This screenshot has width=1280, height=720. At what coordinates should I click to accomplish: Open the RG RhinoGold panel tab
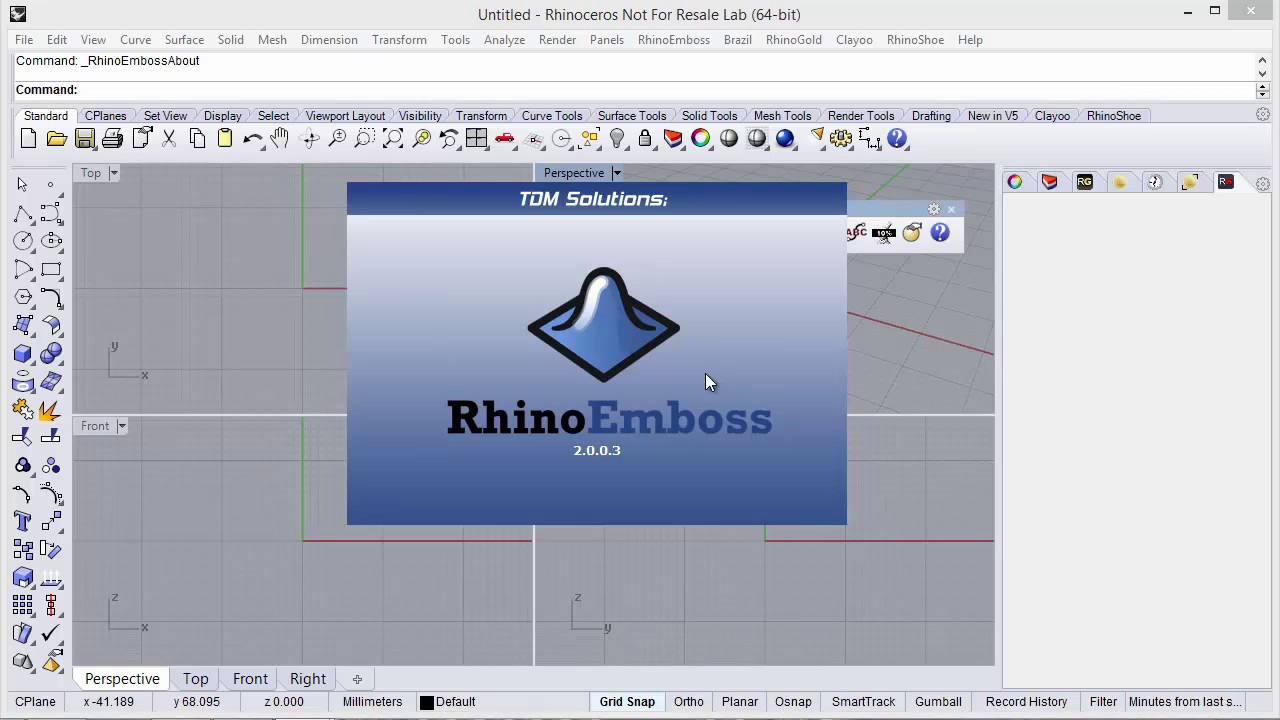[x=1085, y=182]
